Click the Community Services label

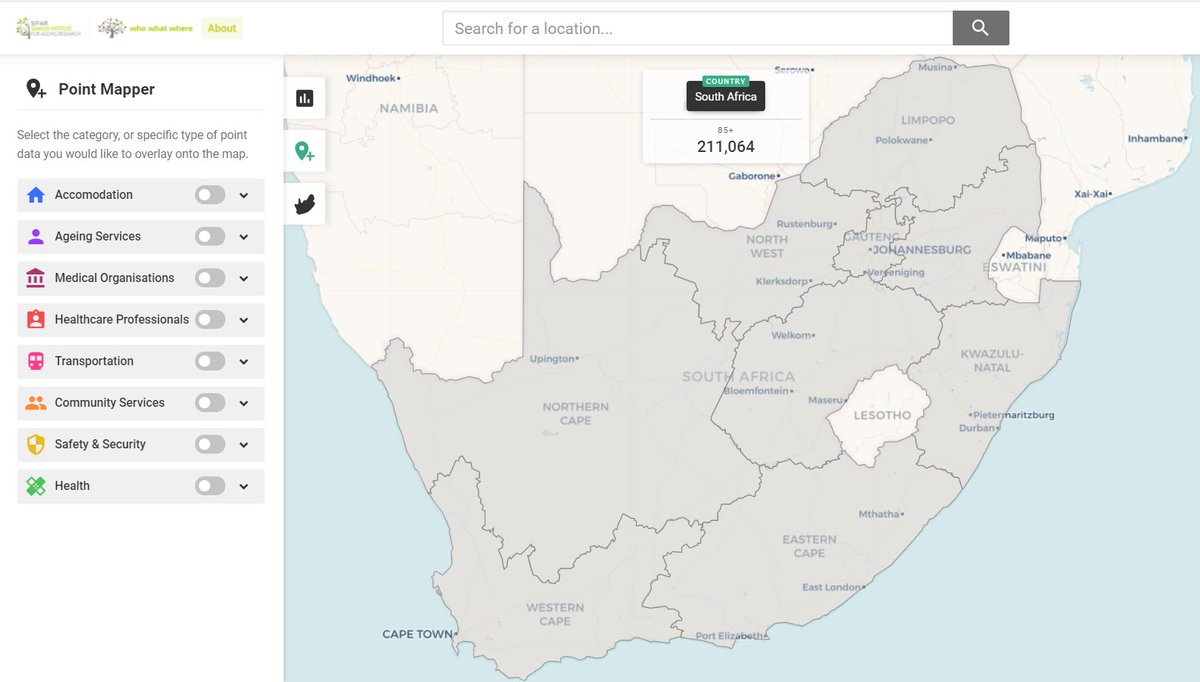(110, 403)
